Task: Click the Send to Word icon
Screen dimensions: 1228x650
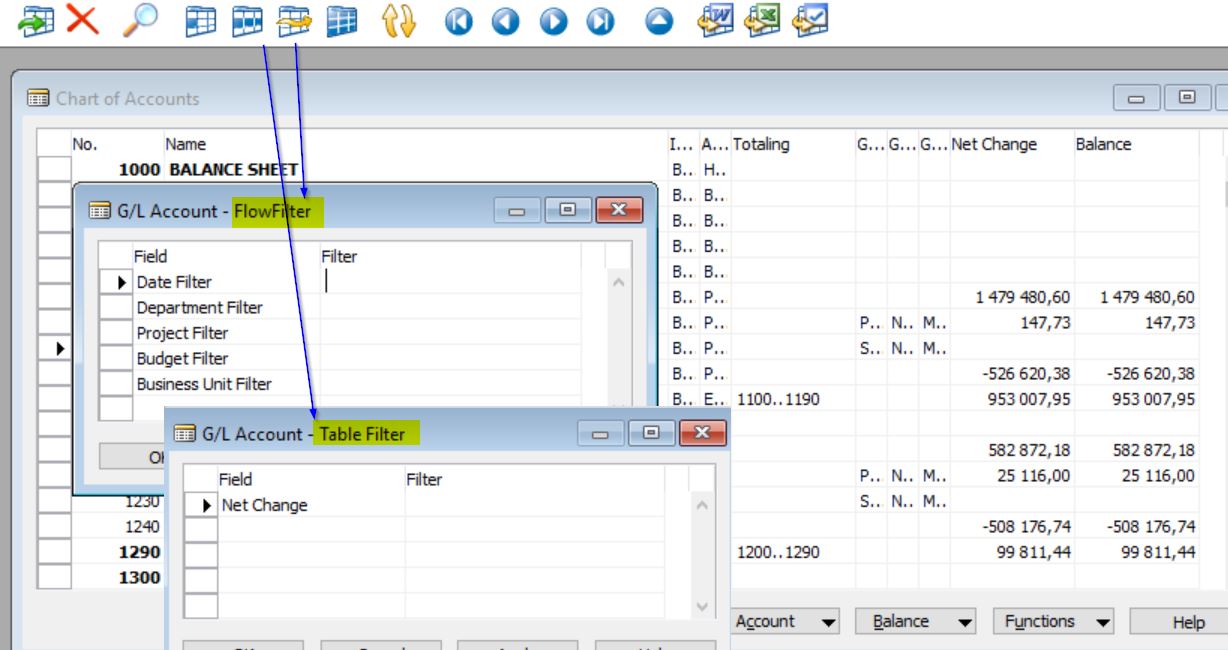Action: [716, 21]
